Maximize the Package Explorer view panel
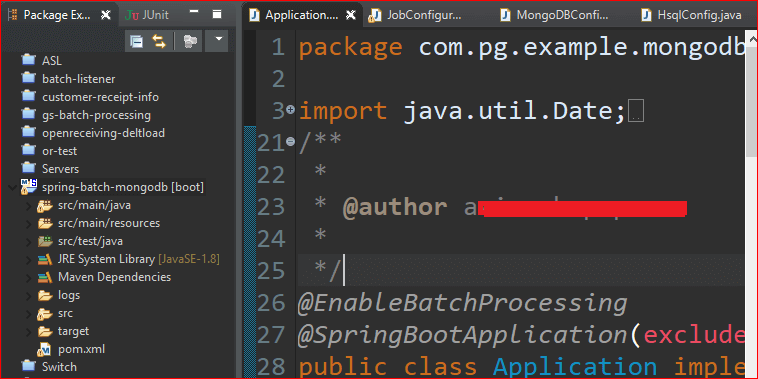The image size is (758, 379). [x=217, y=15]
